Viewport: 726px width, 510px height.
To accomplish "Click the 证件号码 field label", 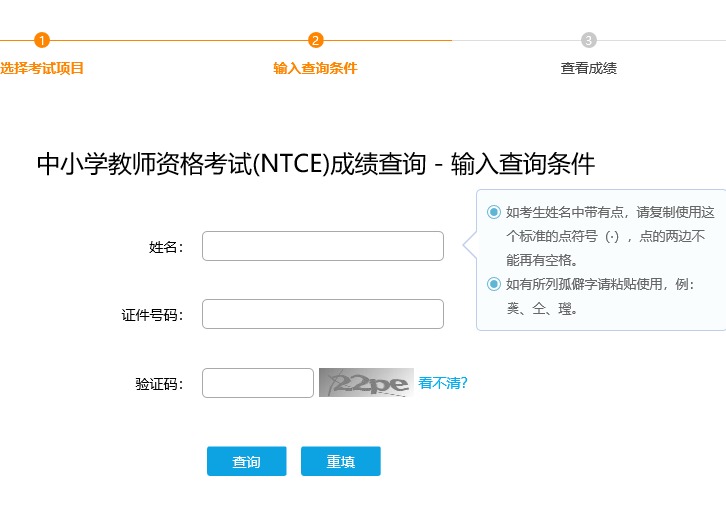I will point(151,315).
